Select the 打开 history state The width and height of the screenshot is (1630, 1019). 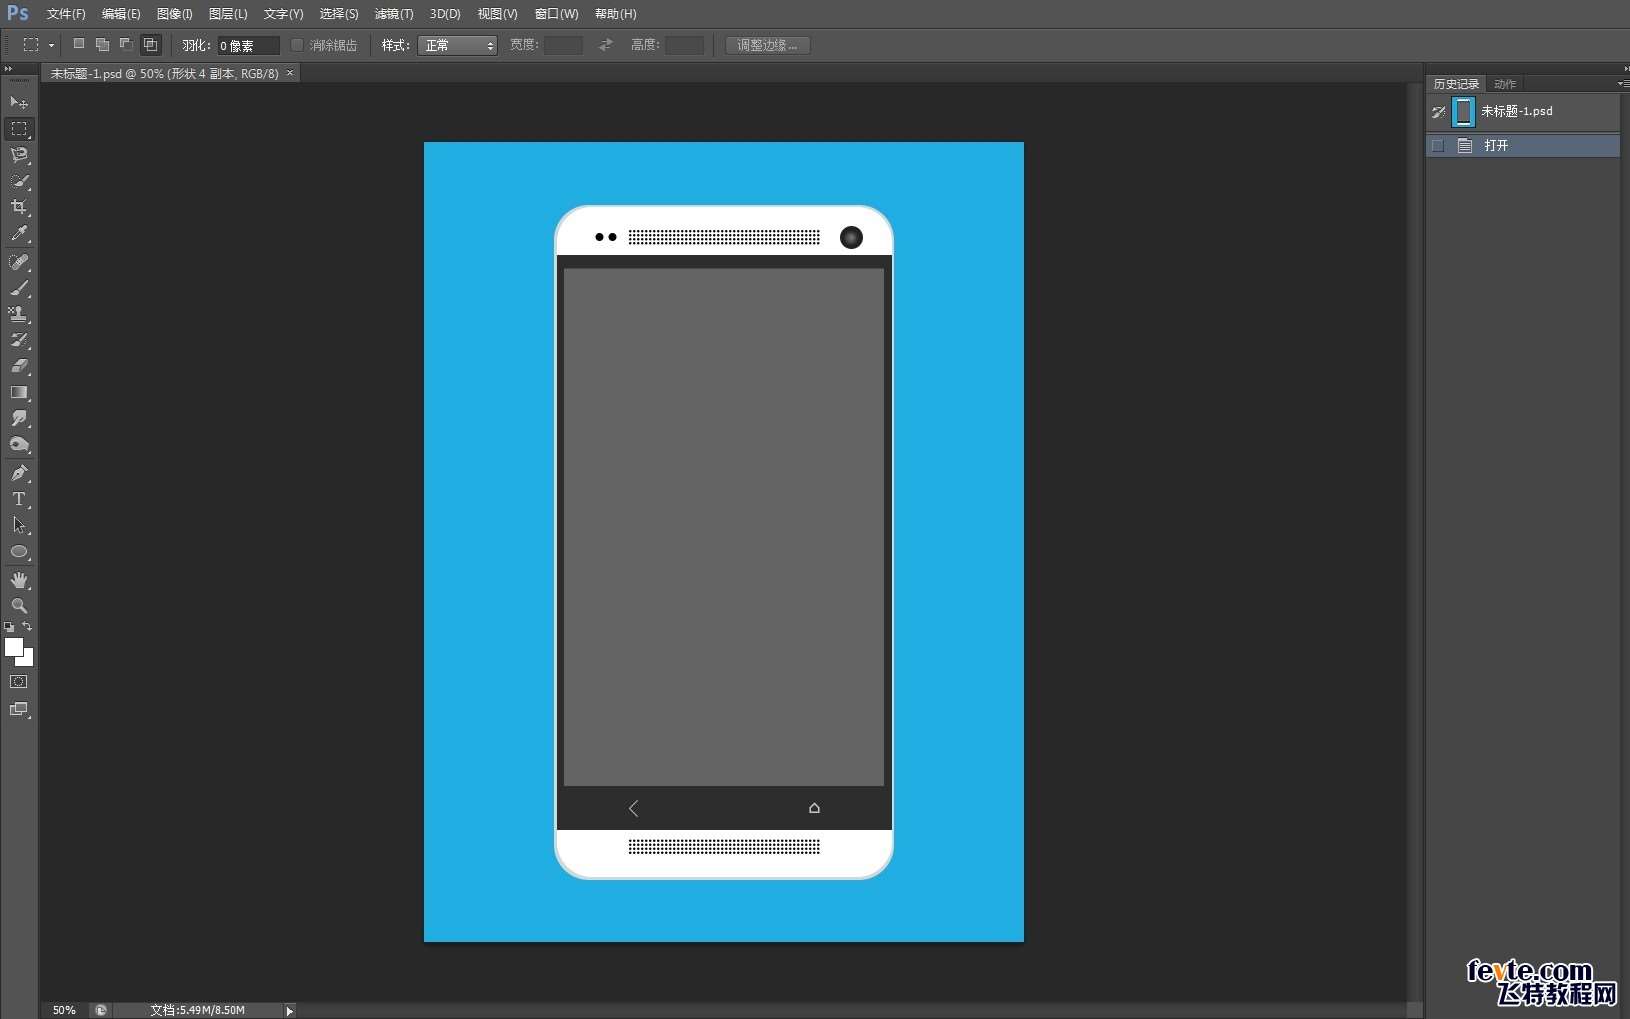coord(1523,146)
